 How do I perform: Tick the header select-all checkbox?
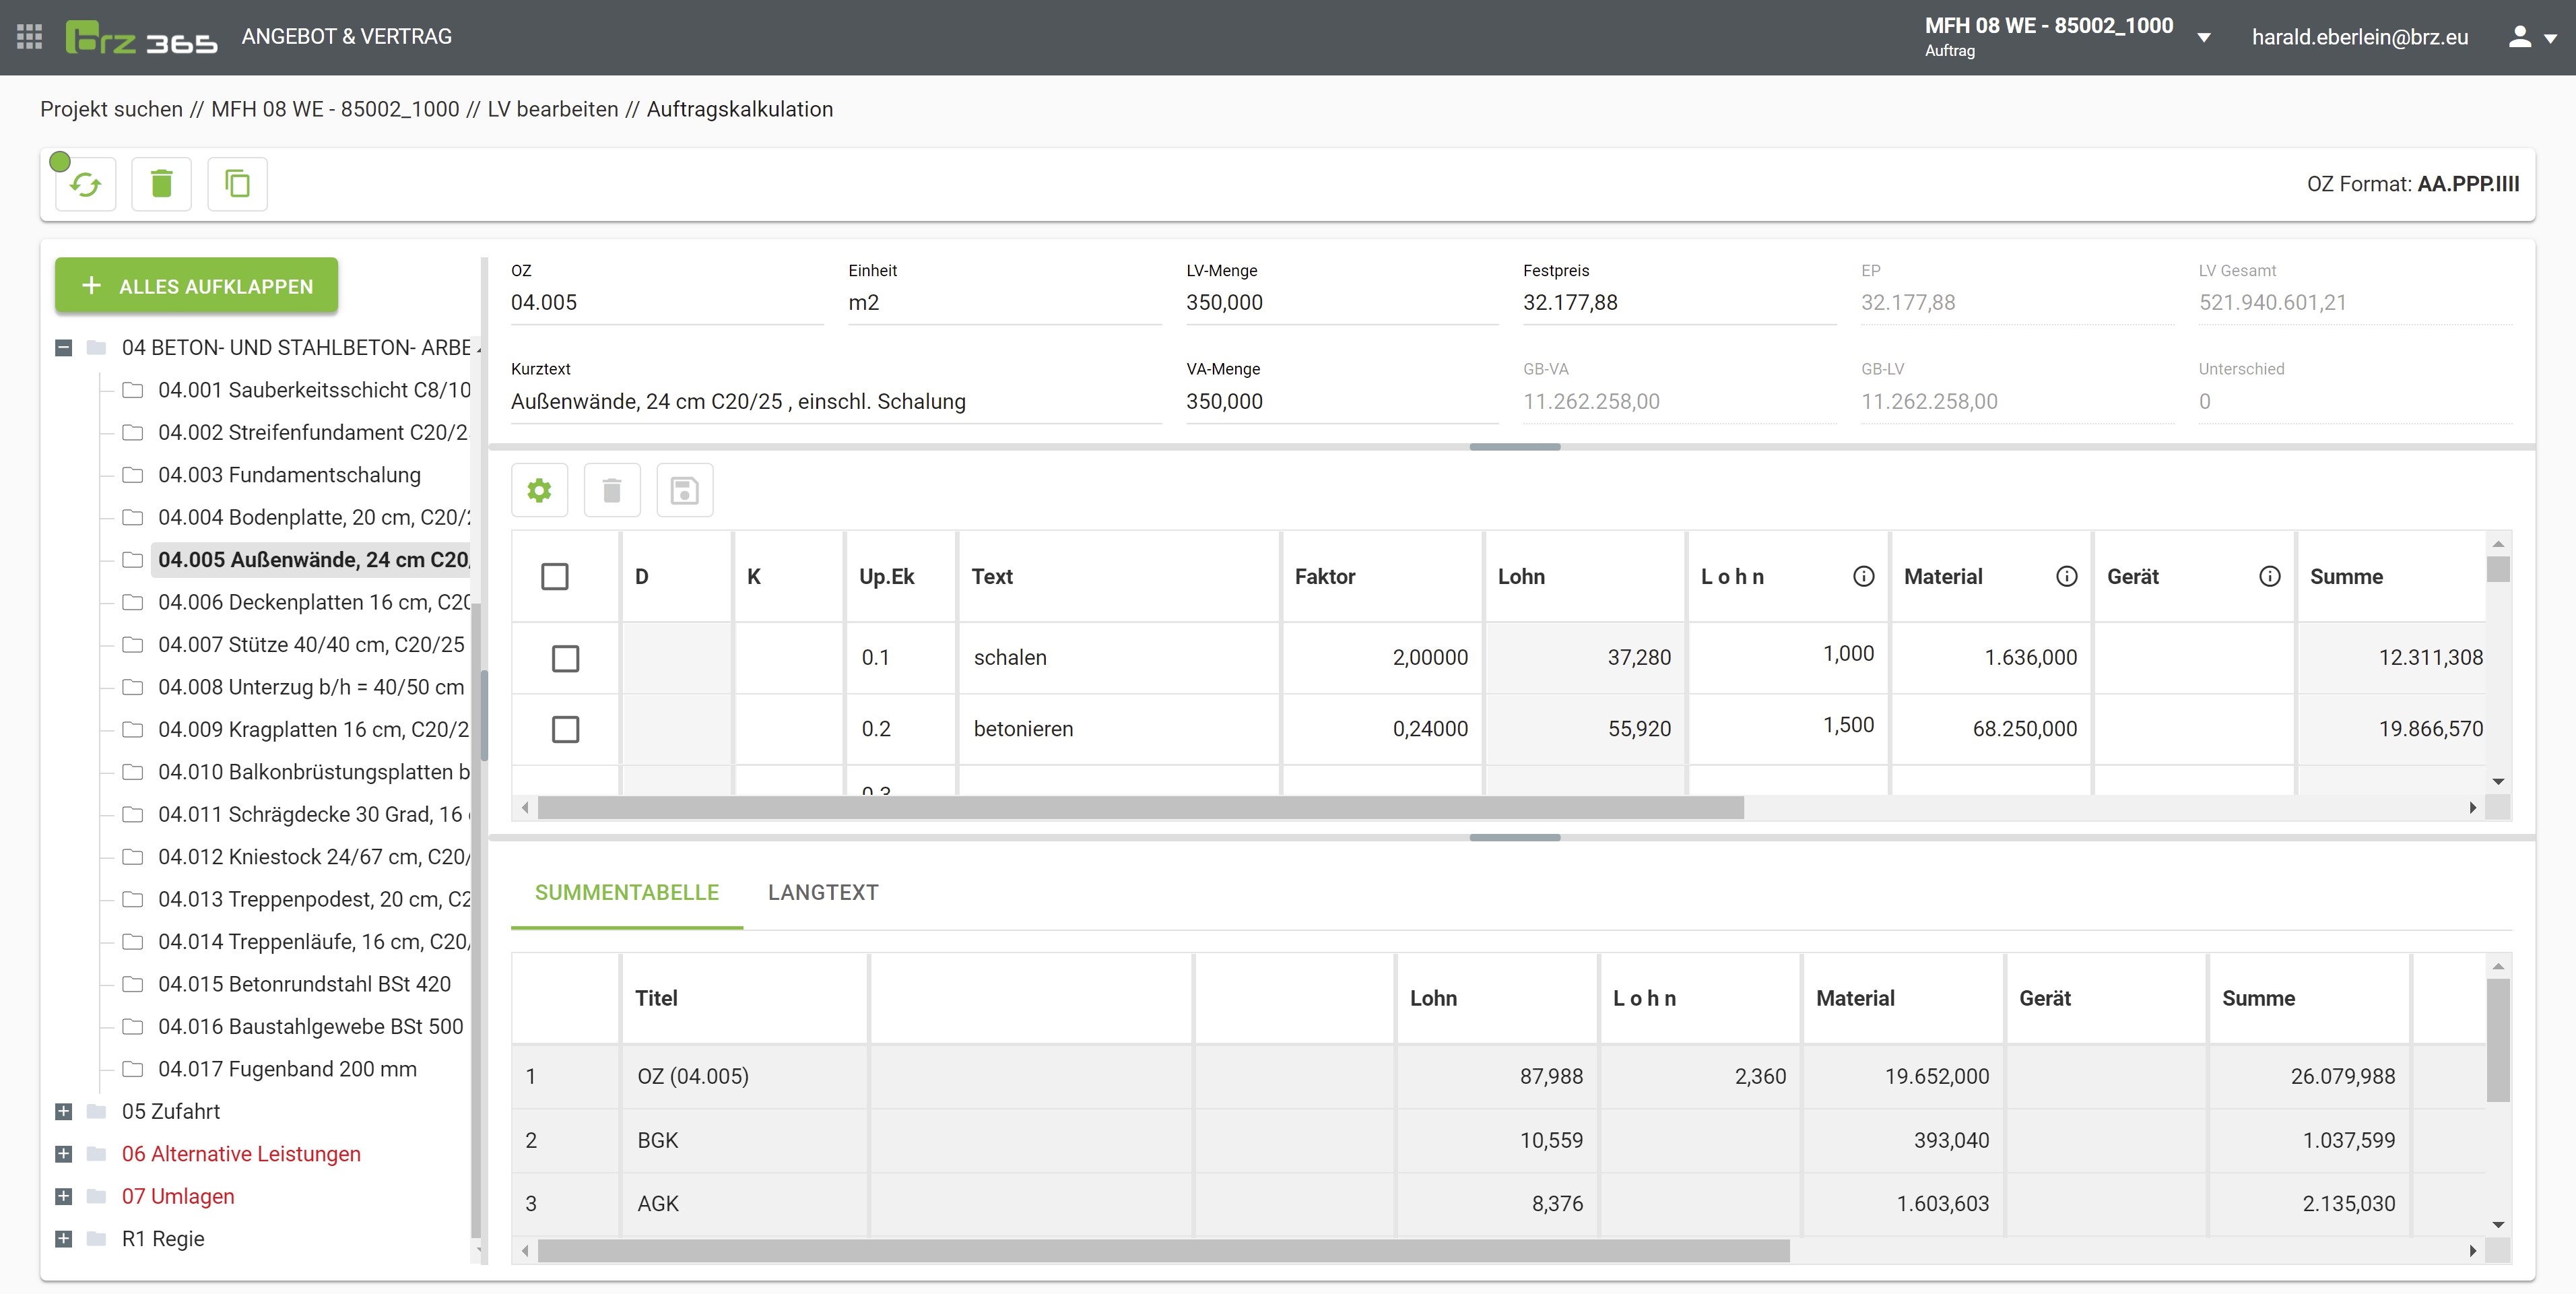click(554, 576)
